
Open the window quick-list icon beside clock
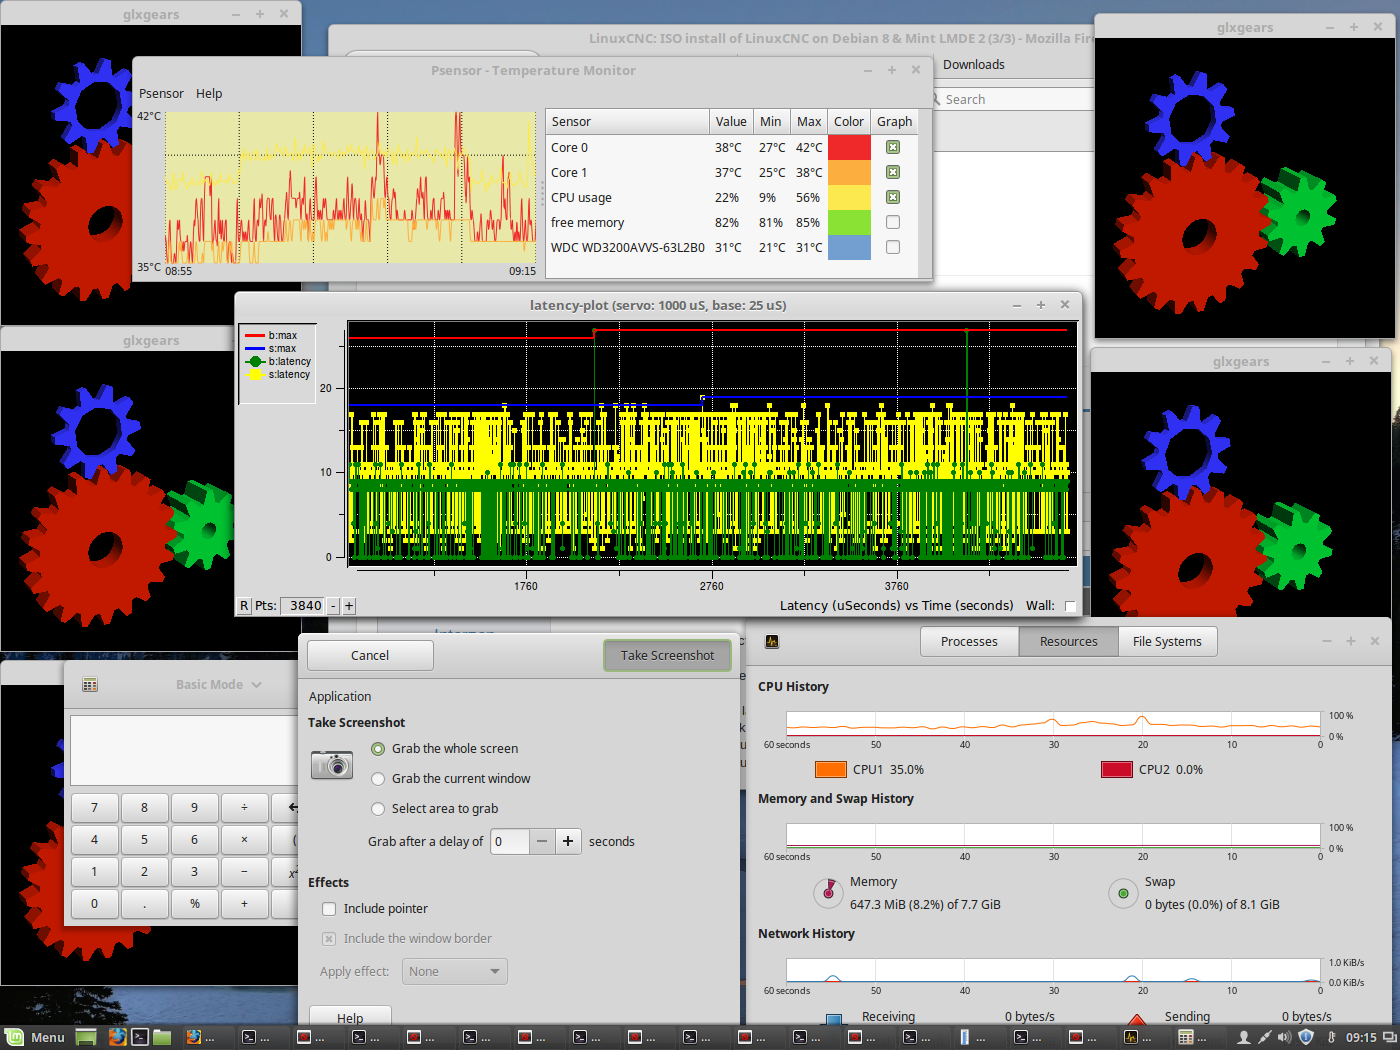[x=1389, y=1037]
